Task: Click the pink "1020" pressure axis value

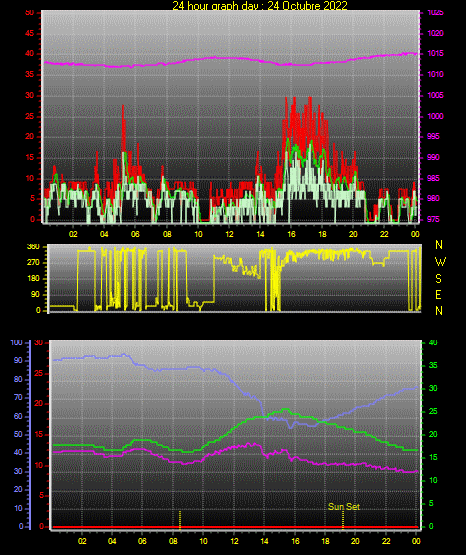Action: (435, 33)
